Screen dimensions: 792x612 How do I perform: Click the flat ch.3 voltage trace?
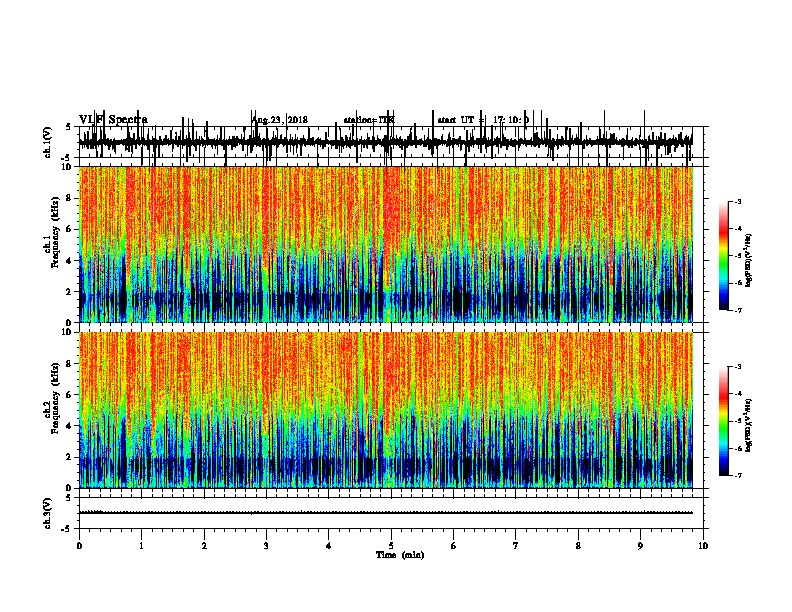pos(386,513)
